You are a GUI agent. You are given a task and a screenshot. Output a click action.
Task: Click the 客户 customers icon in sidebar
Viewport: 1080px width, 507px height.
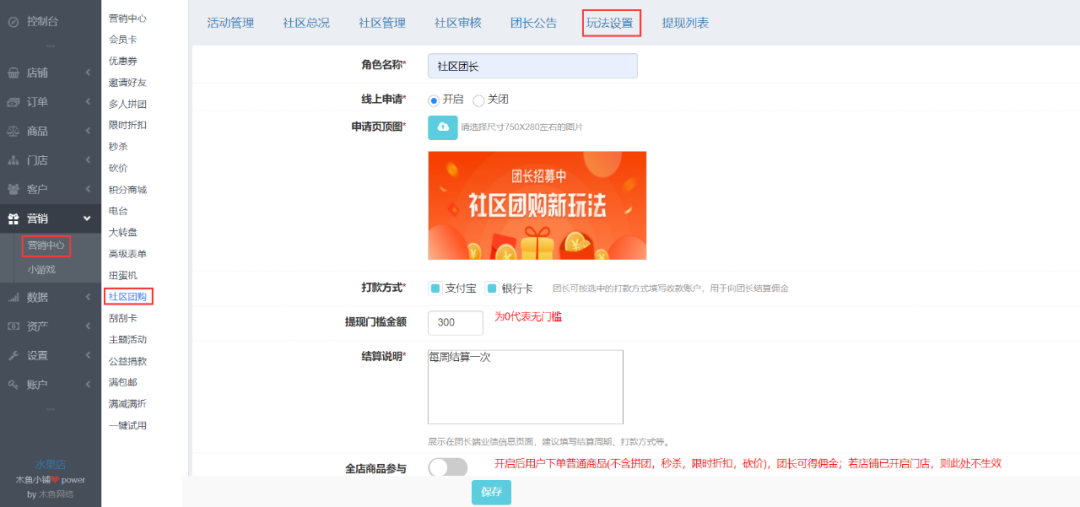(x=14, y=189)
